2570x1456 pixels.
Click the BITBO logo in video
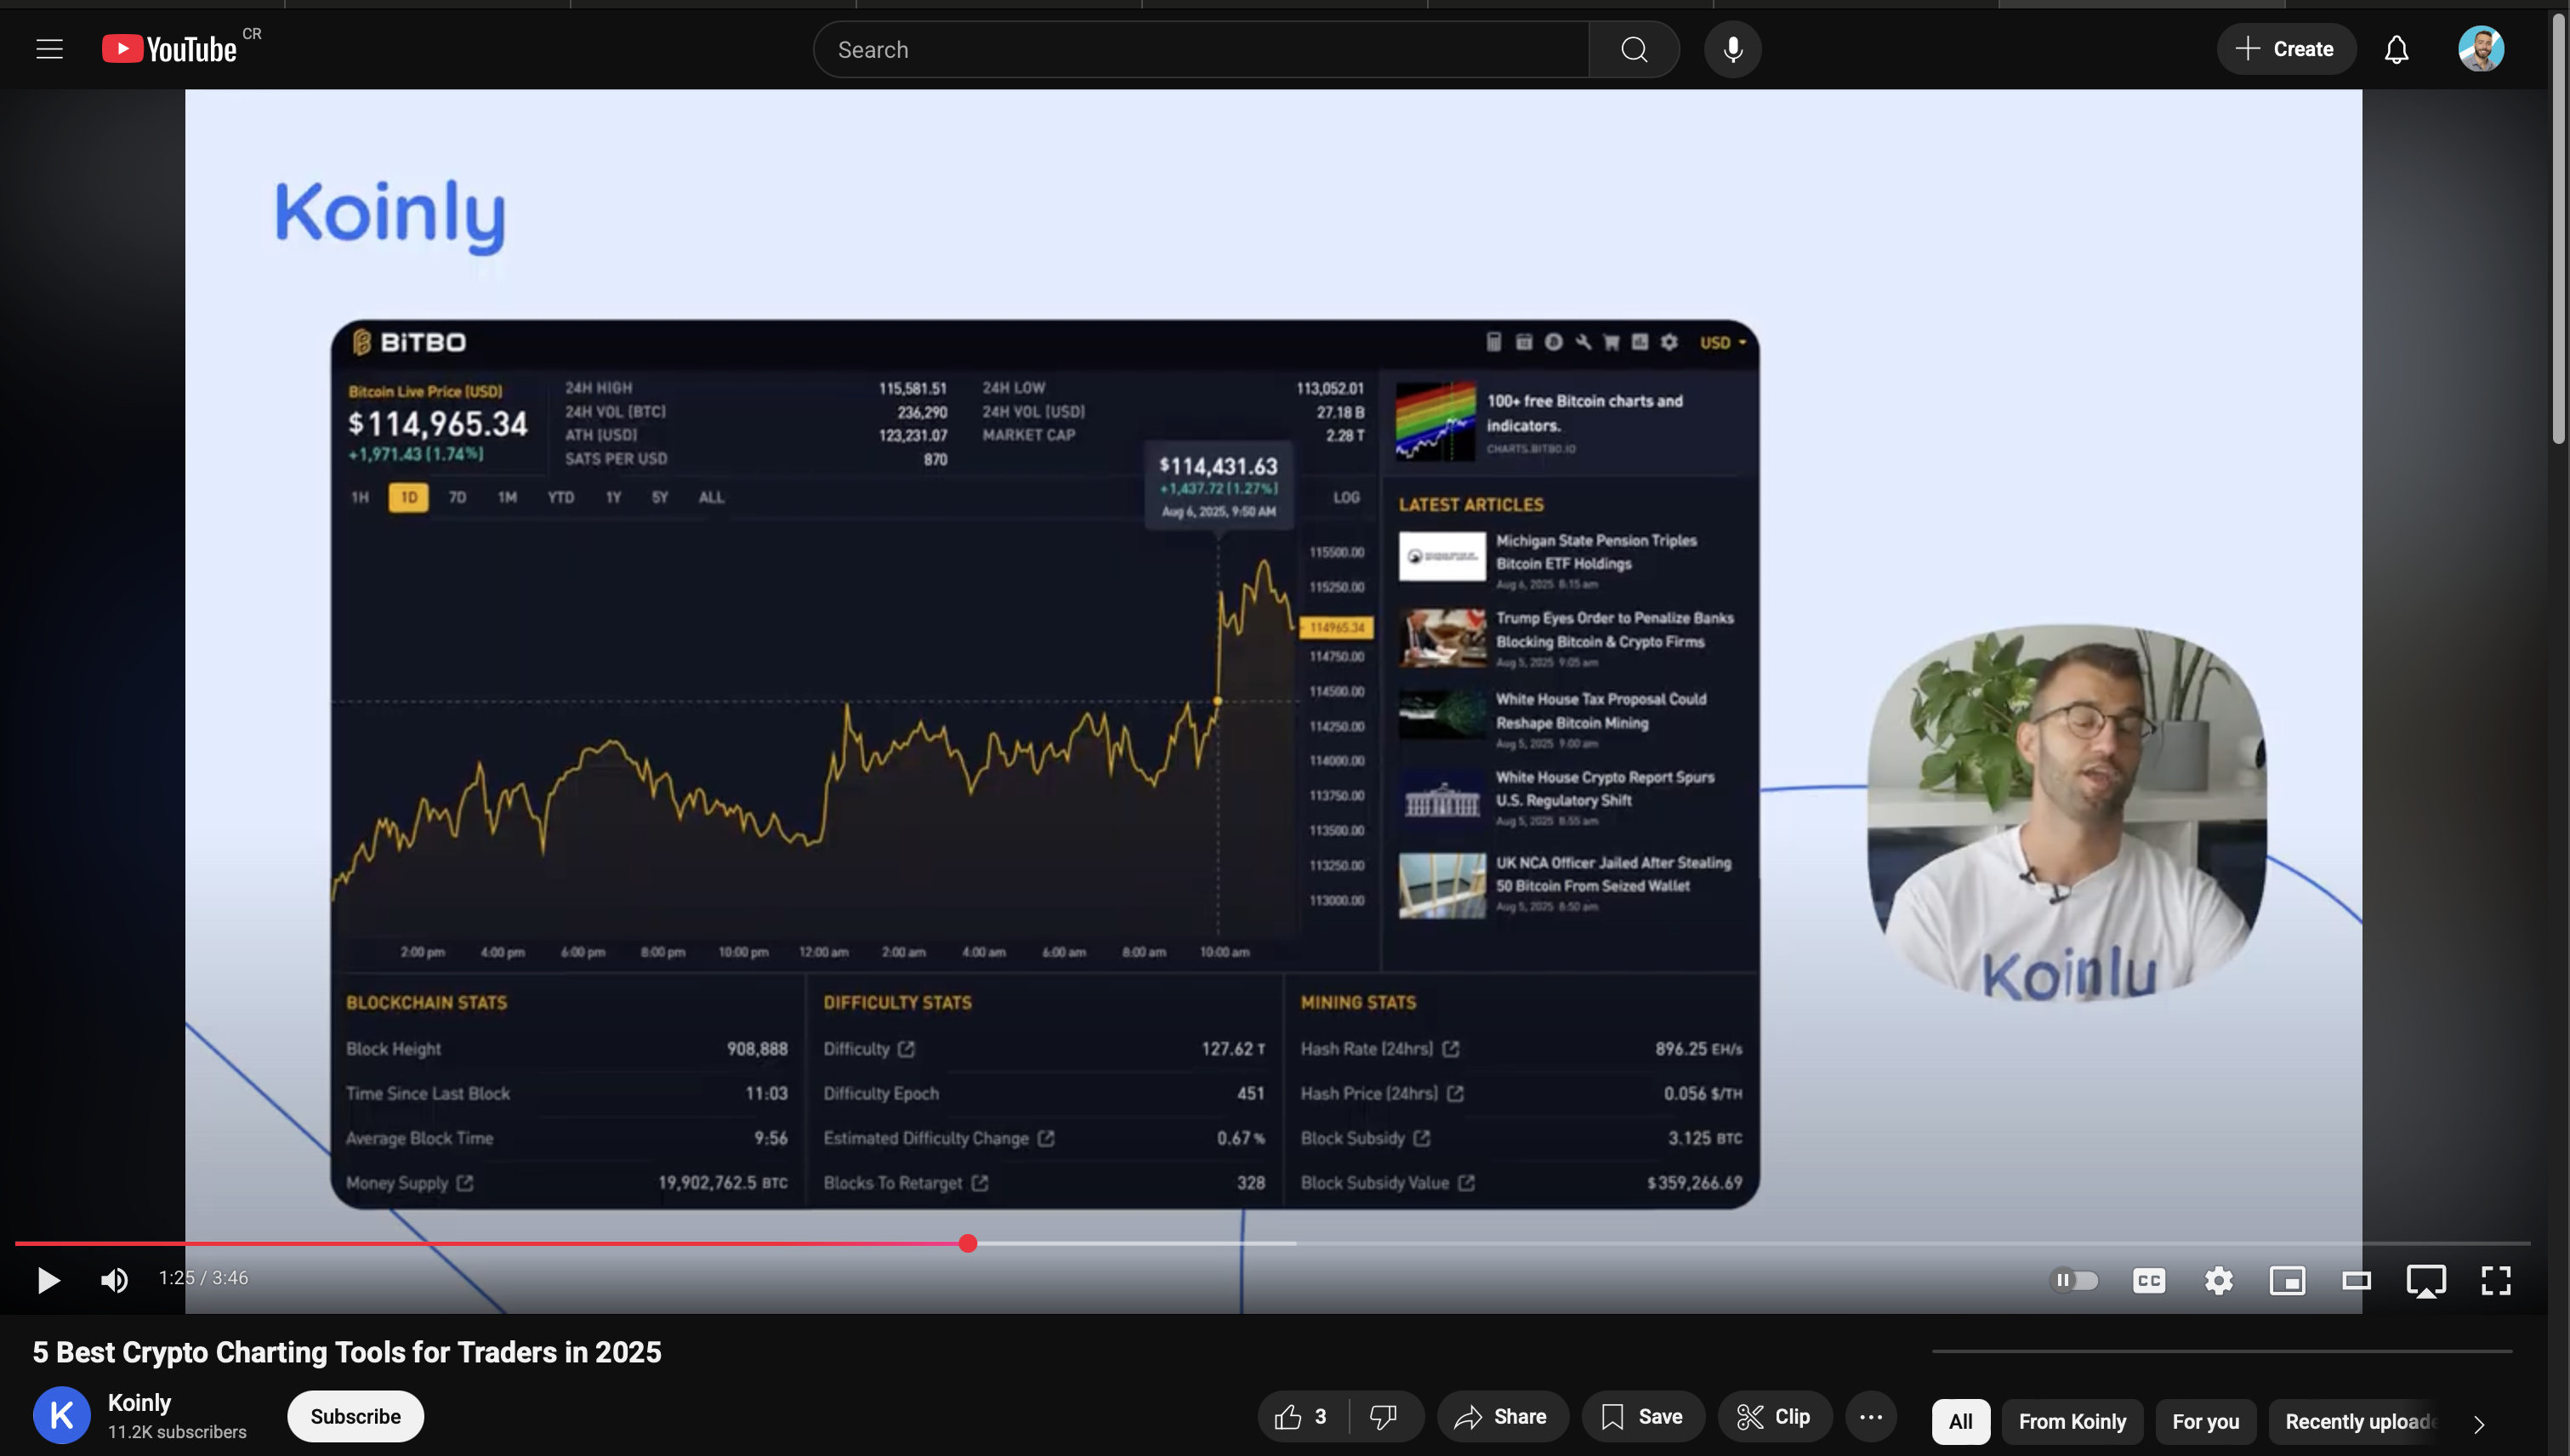pyautogui.click(x=409, y=342)
